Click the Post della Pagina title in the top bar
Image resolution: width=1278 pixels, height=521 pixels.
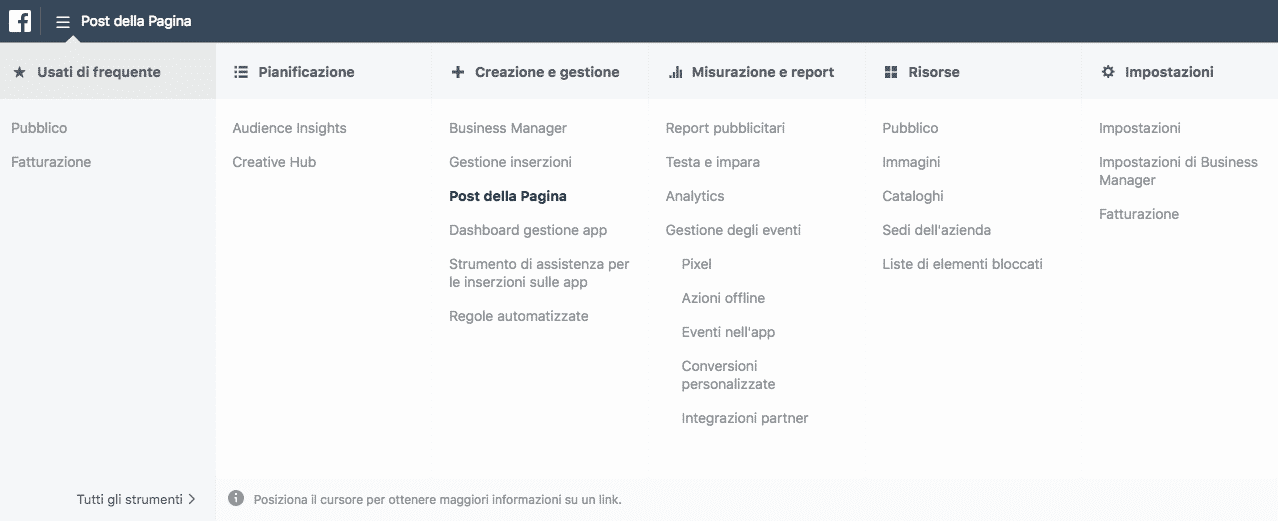tap(136, 21)
